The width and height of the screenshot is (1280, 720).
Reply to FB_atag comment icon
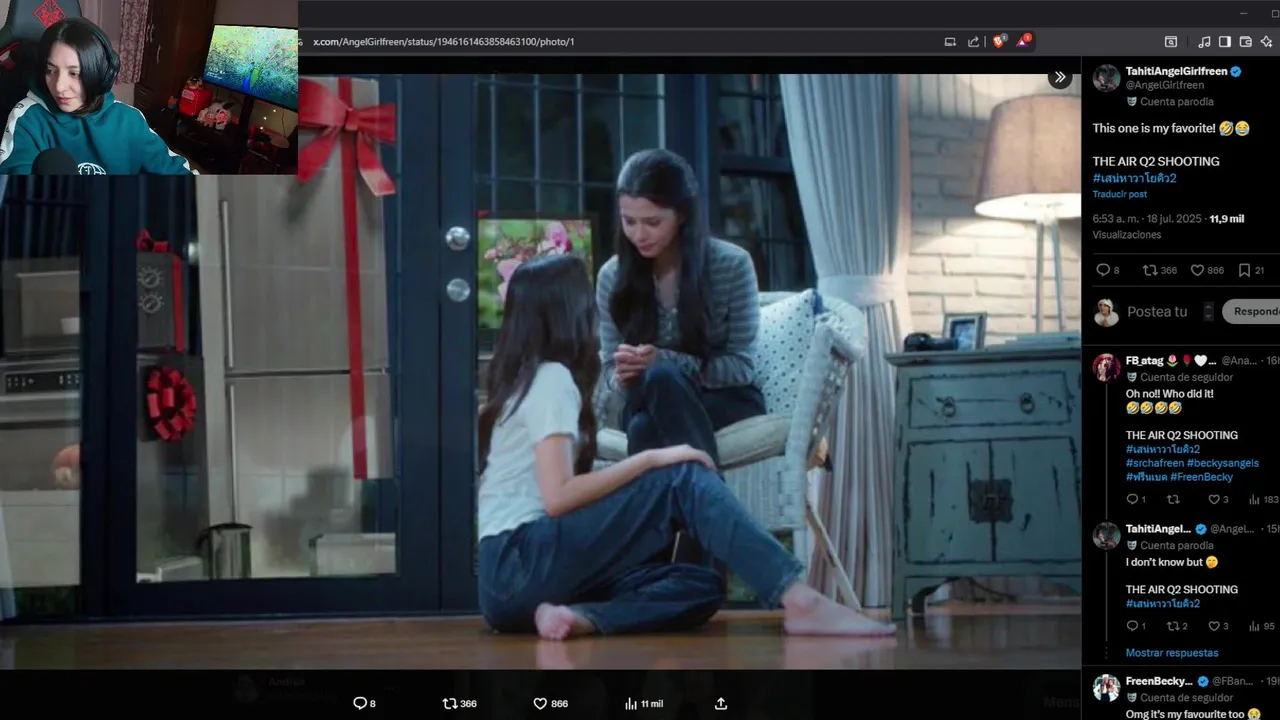click(1133, 499)
